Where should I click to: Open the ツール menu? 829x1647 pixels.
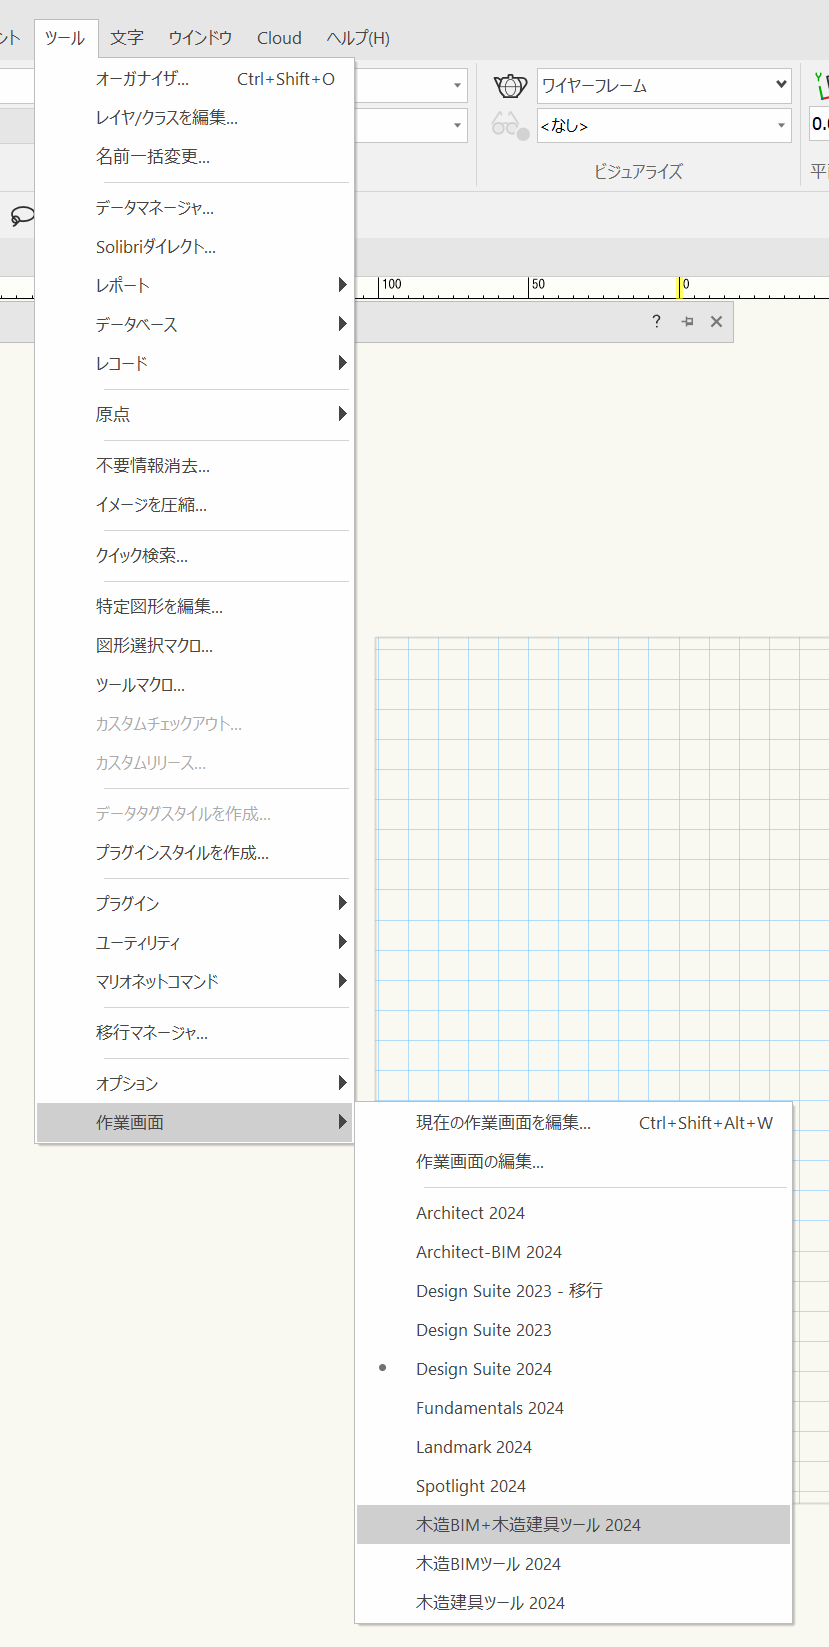[65, 38]
